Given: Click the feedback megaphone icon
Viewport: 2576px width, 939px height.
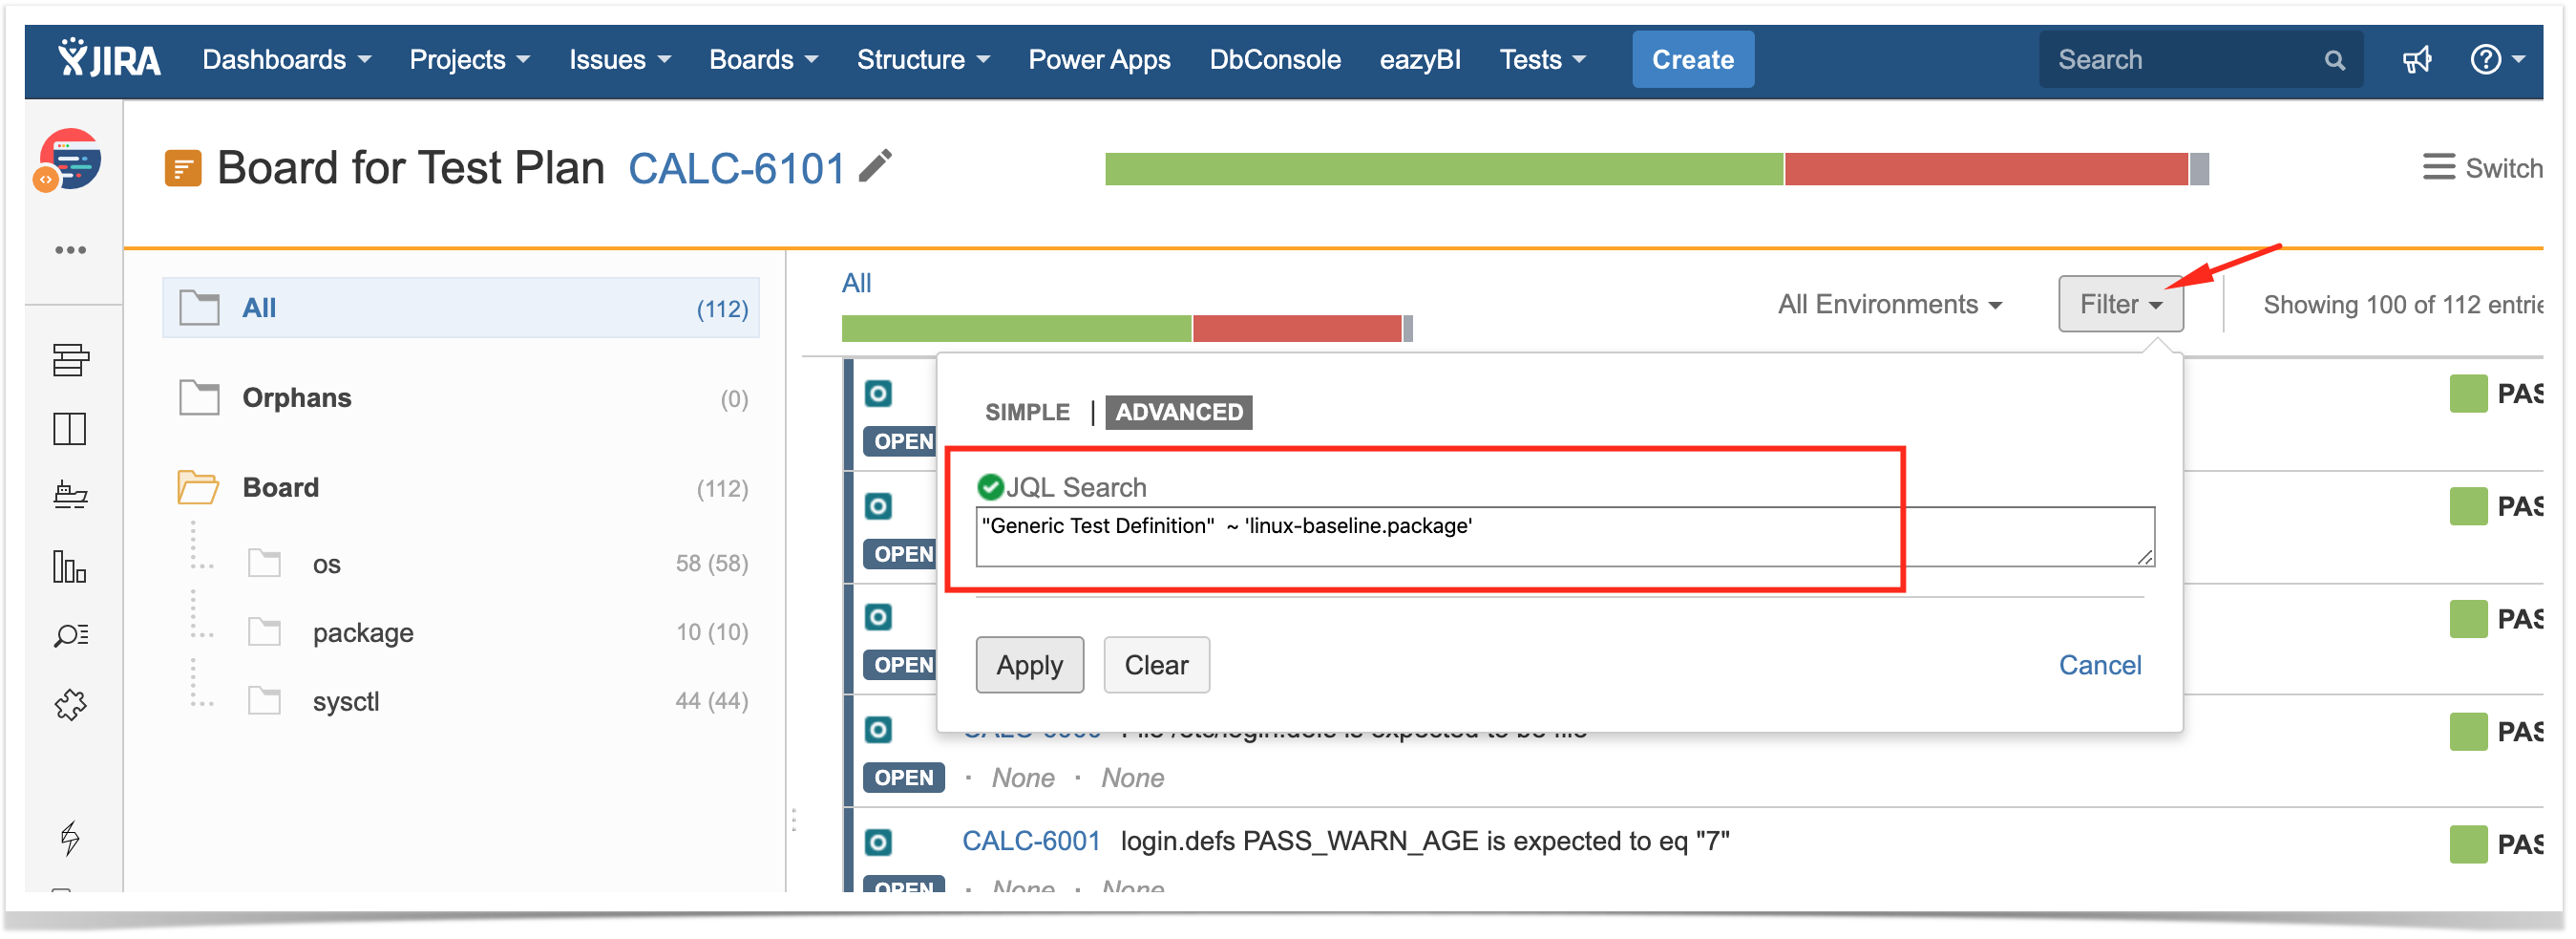Looking at the screenshot, I should point(2417,60).
